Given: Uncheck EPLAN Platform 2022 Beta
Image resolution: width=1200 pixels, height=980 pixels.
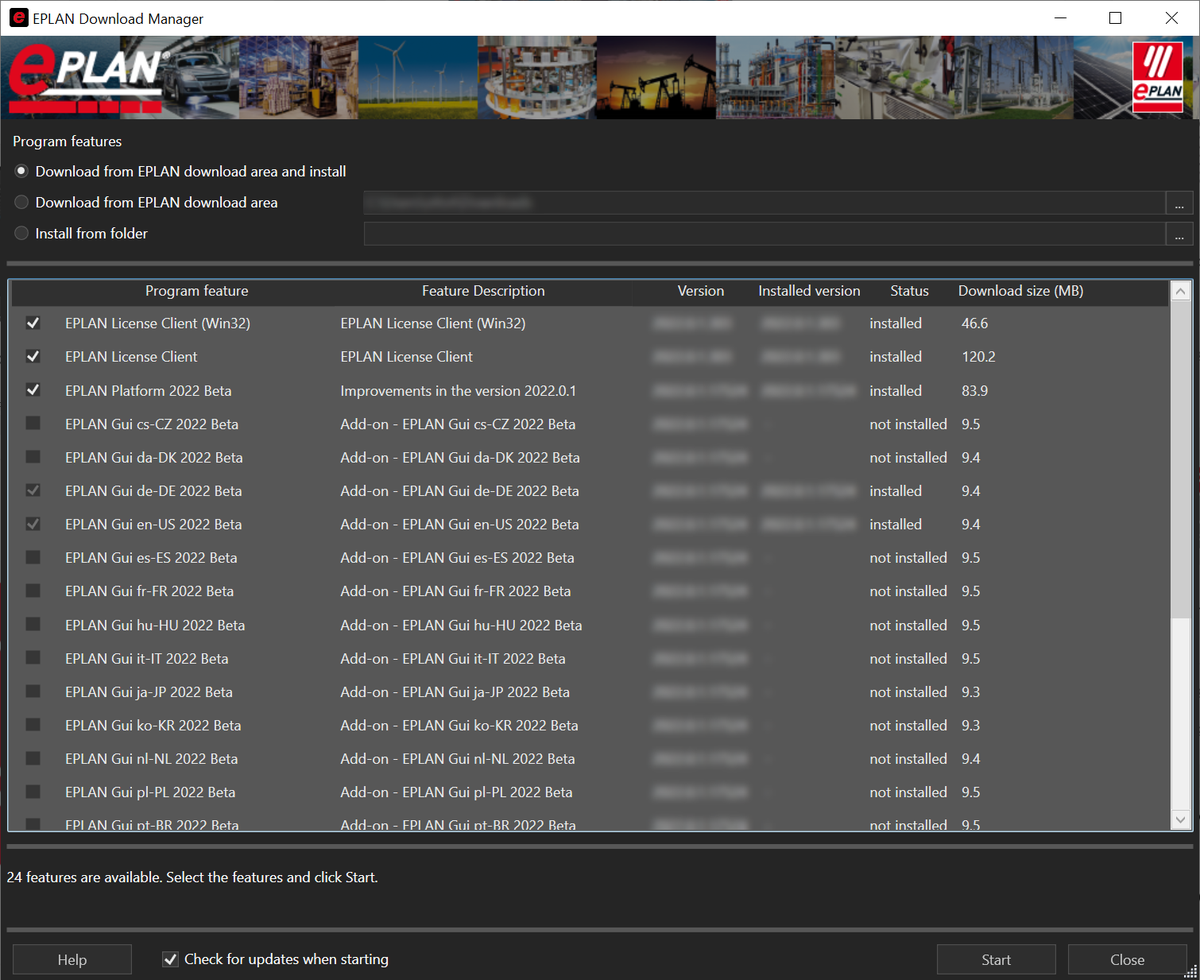Looking at the screenshot, I should coord(33,390).
